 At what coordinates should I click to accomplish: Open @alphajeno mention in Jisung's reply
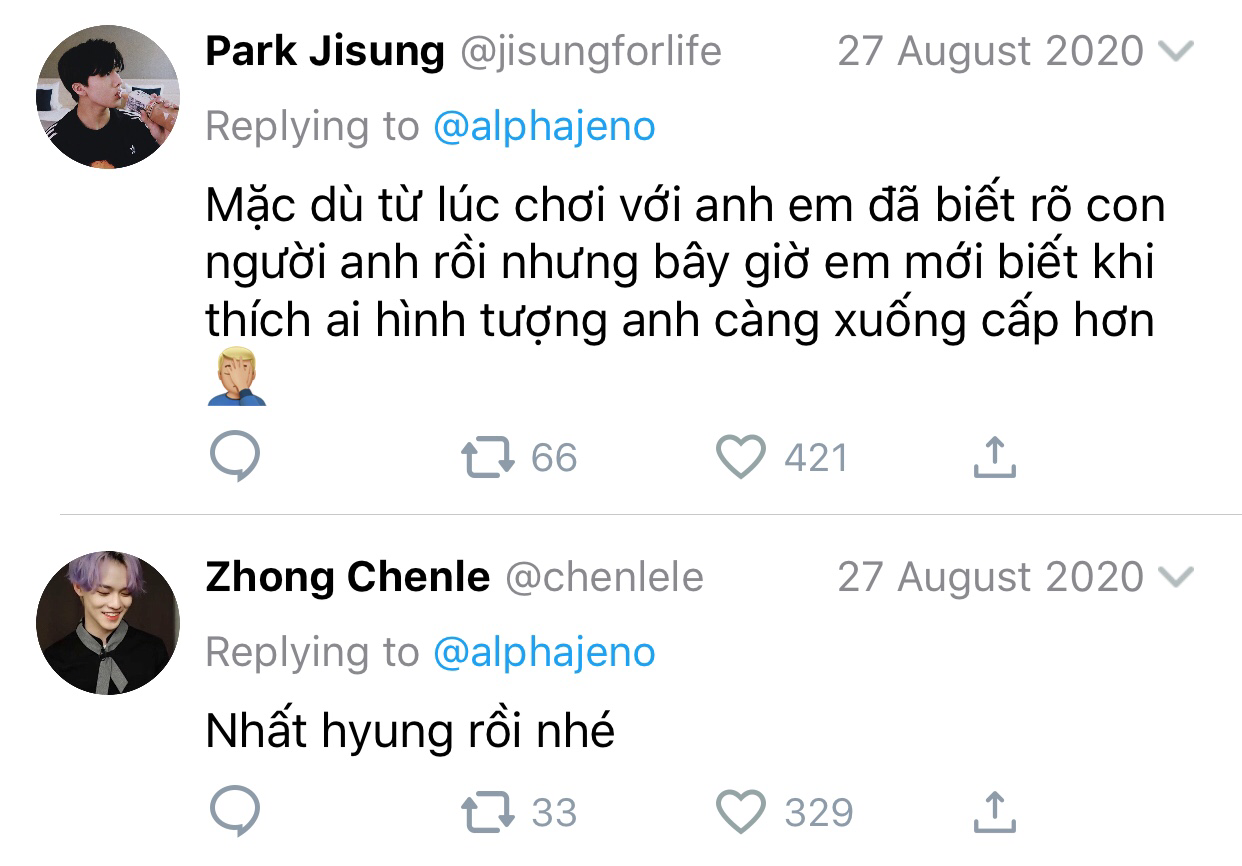click(544, 127)
